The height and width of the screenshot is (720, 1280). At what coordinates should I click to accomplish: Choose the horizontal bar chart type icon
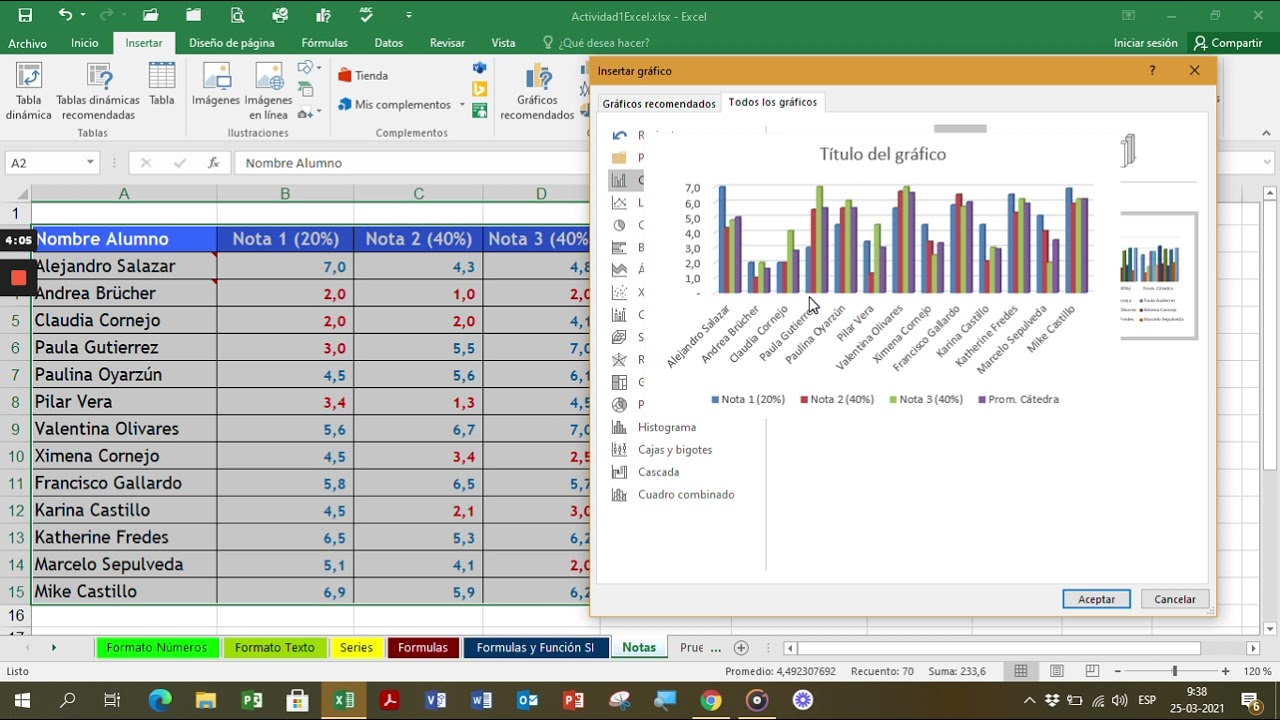coord(619,247)
